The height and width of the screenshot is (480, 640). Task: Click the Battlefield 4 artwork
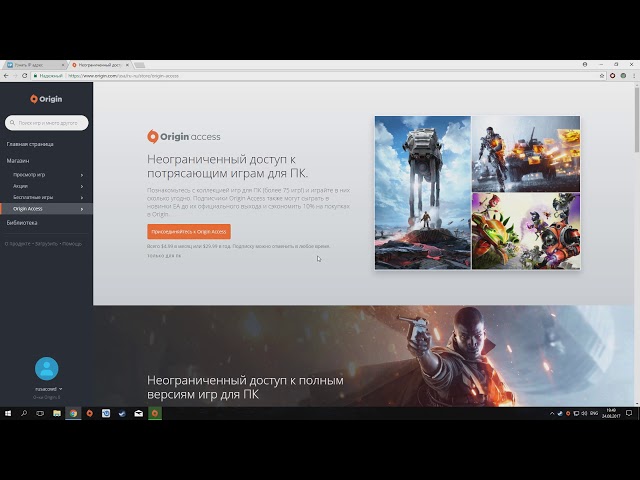(526, 154)
